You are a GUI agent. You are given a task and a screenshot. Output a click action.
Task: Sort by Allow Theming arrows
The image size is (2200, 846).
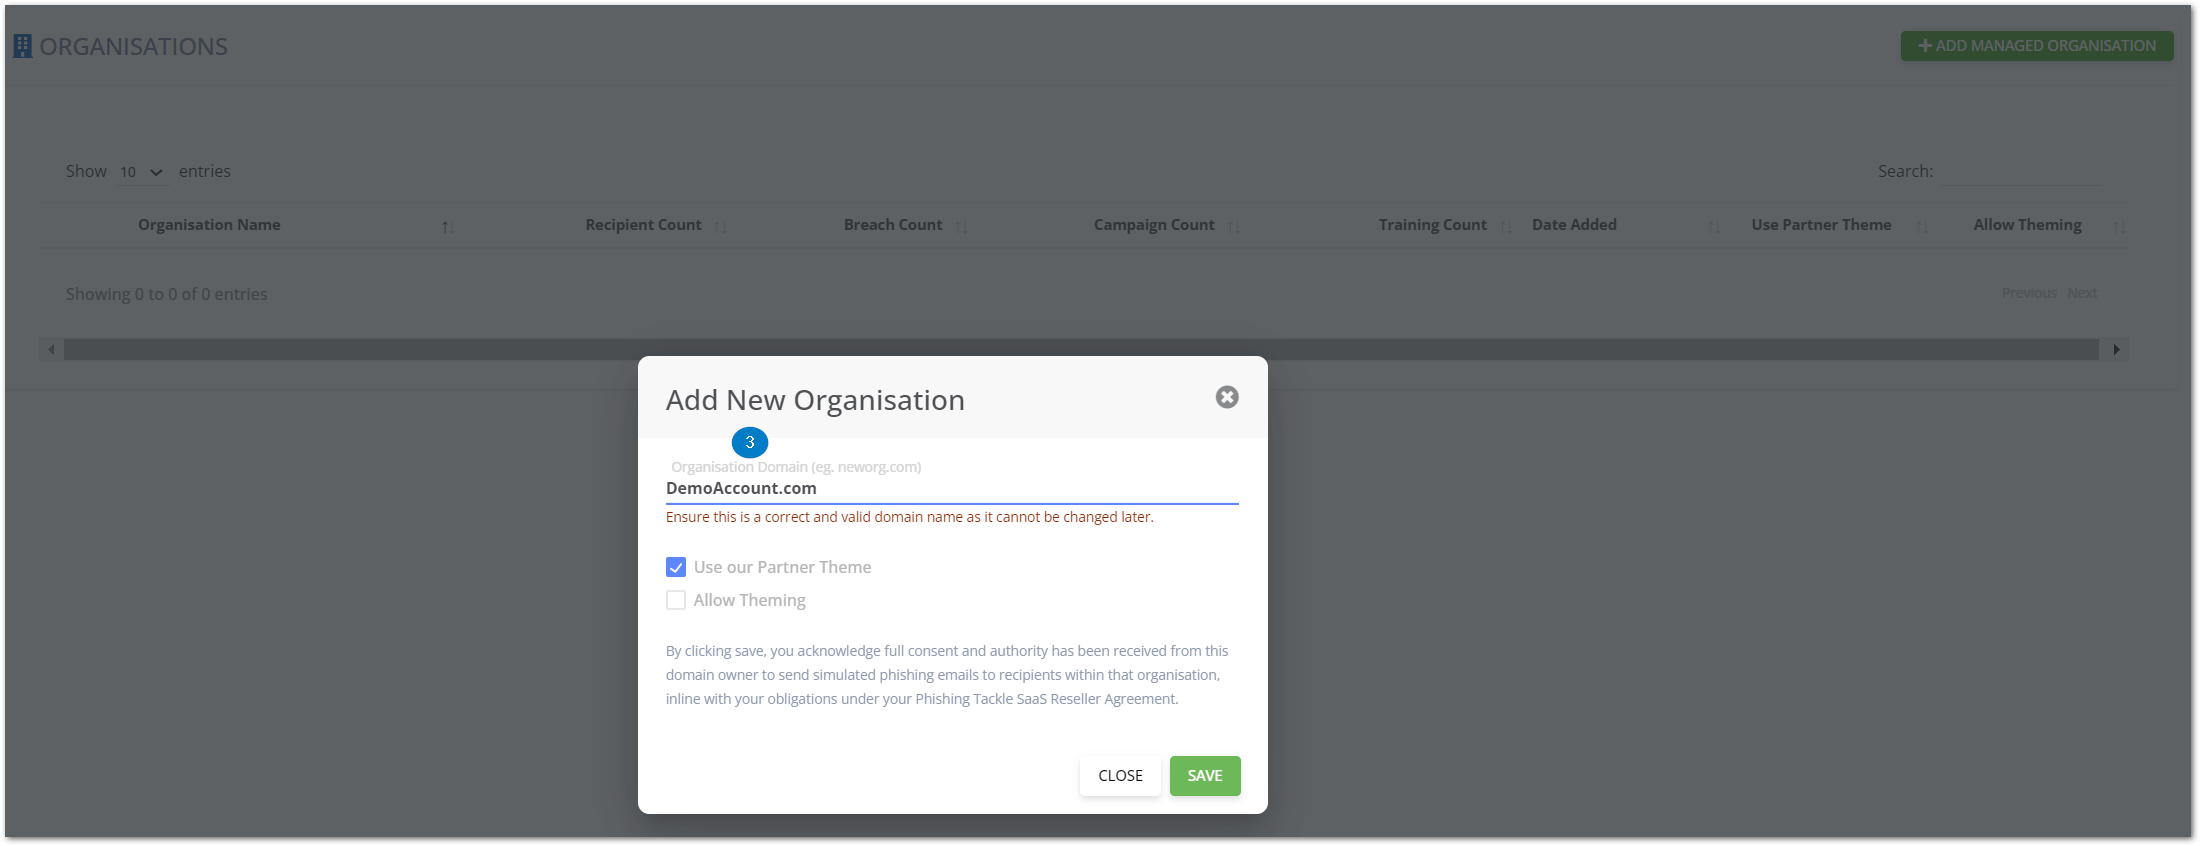[2119, 227]
